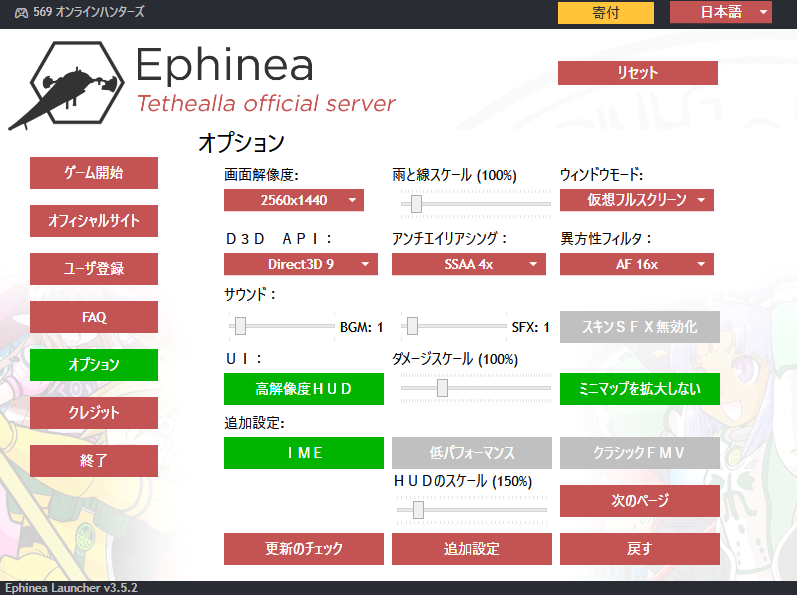Click the 'UI:' section label
Screen dimensions: 797x595
point(243,359)
